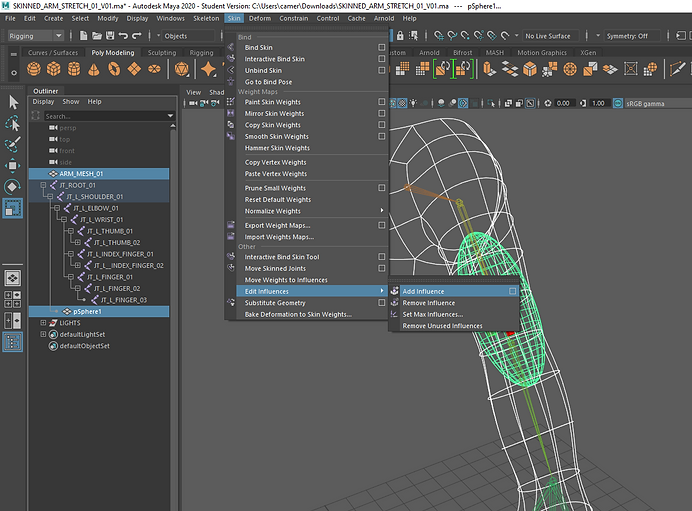This screenshot has height=511, width=692.
Task: Click the Outliner search field
Action: pos(105,116)
